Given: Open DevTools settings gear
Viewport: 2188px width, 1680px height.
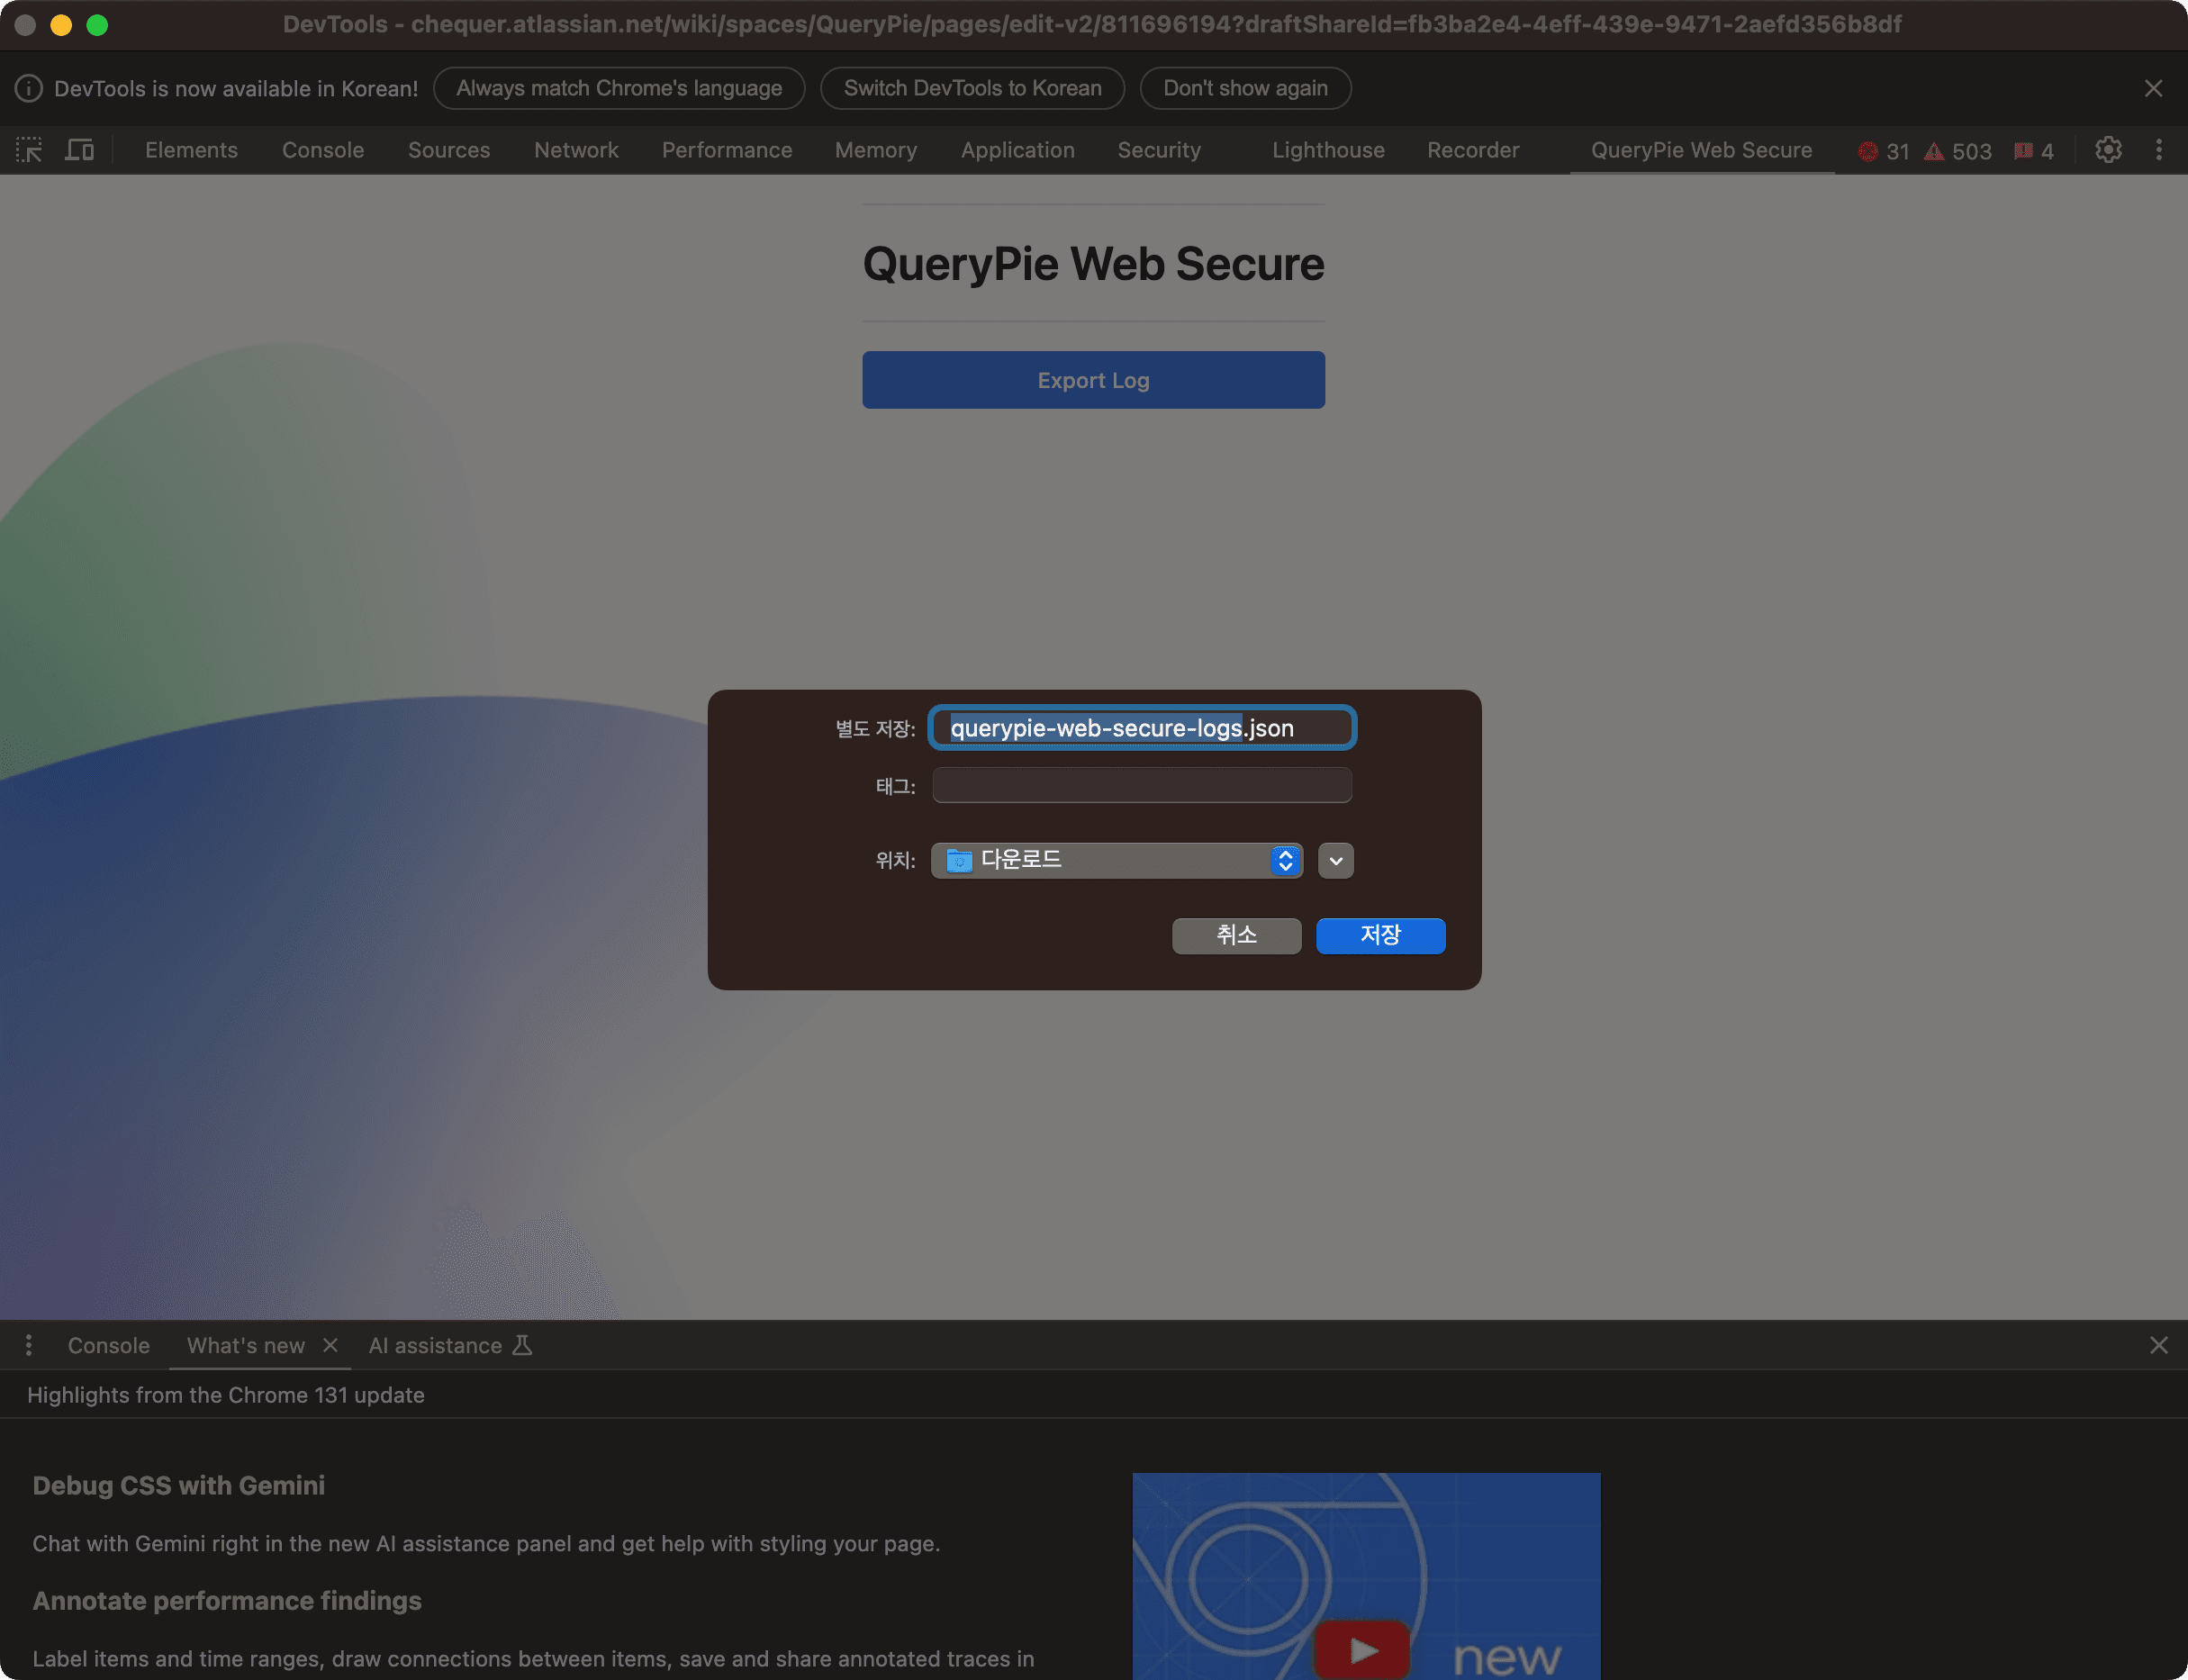Looking at the screenshot, I should pyautogui.click(x=2108, y=149).
